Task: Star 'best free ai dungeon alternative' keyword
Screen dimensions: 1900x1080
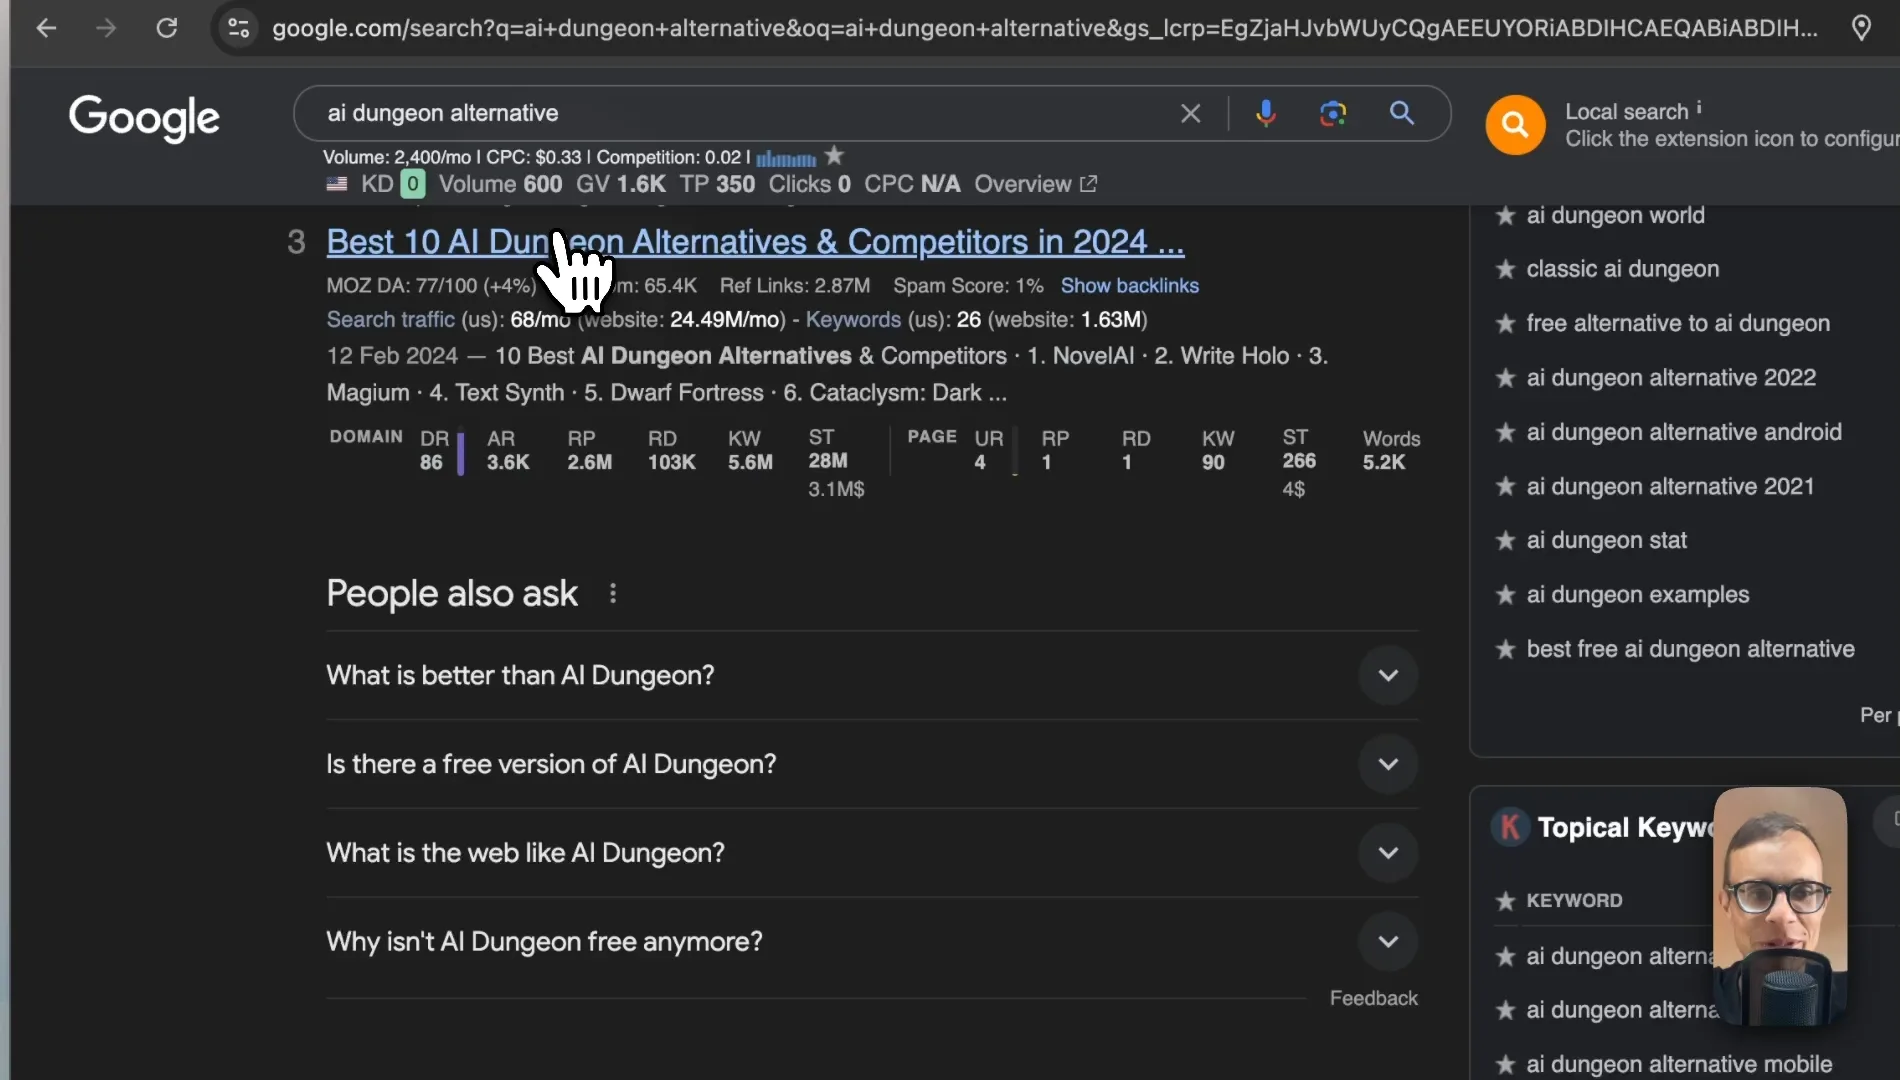Action: 1505,649
